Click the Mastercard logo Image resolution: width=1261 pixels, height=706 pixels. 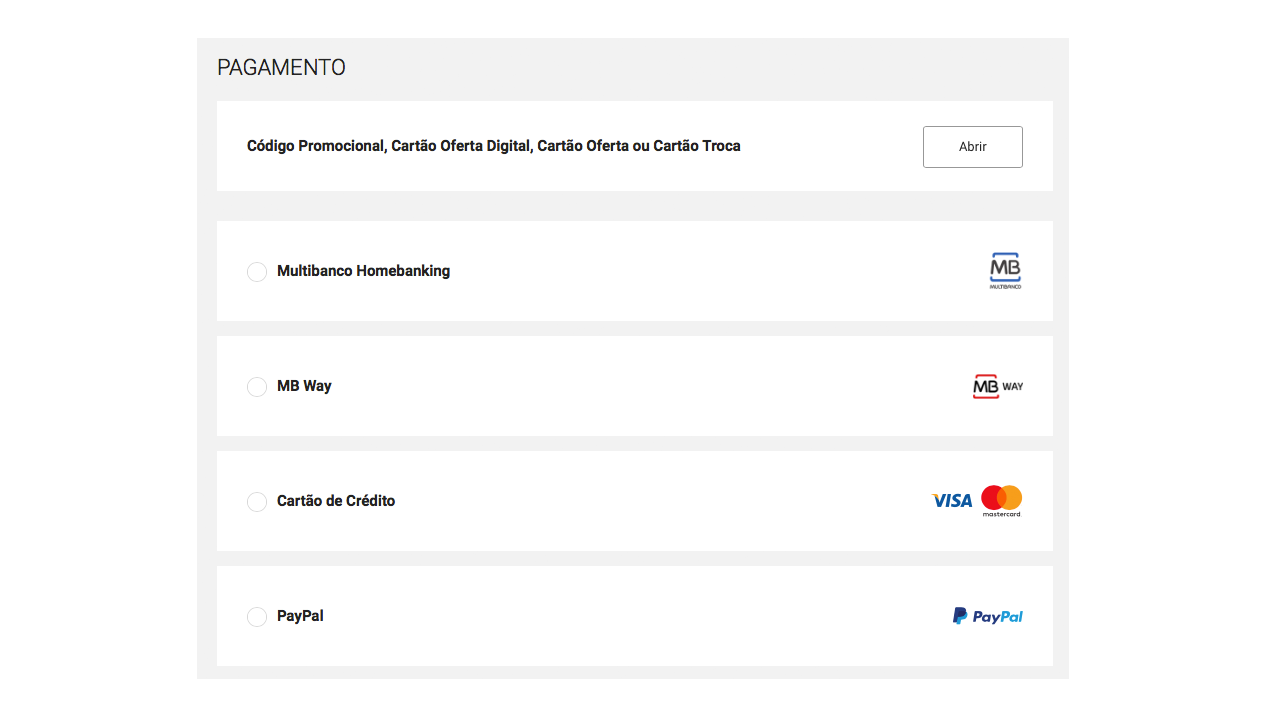[1001, 501]
